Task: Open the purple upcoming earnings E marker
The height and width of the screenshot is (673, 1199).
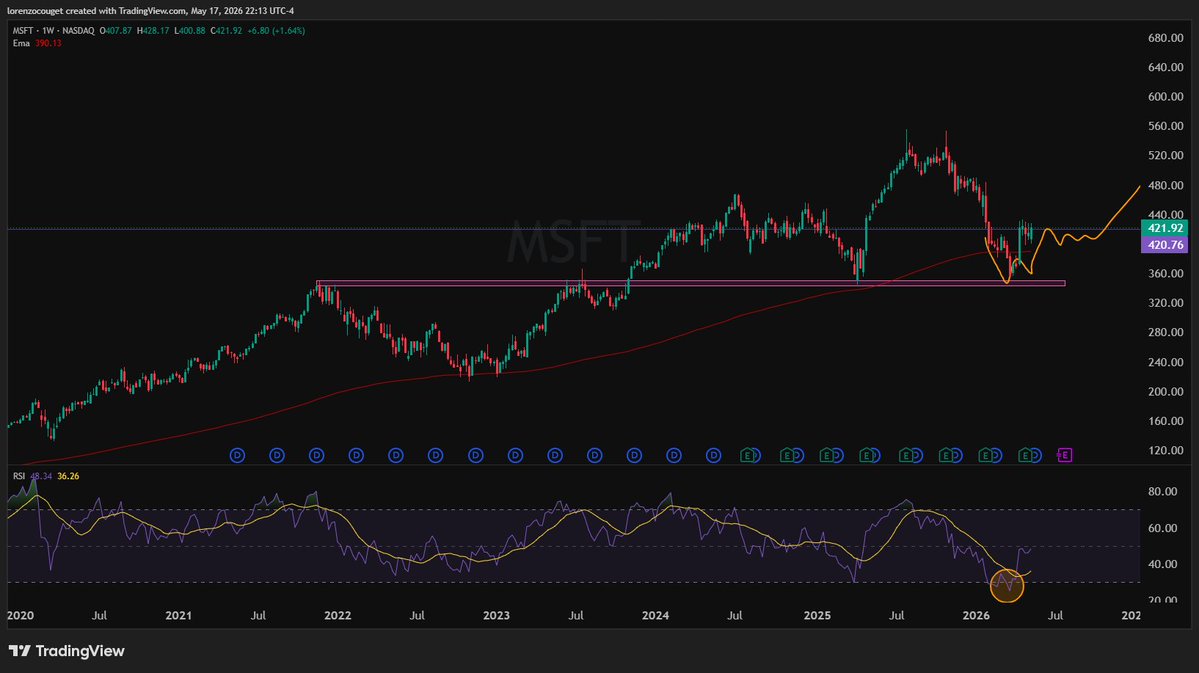Action: 1064,455
